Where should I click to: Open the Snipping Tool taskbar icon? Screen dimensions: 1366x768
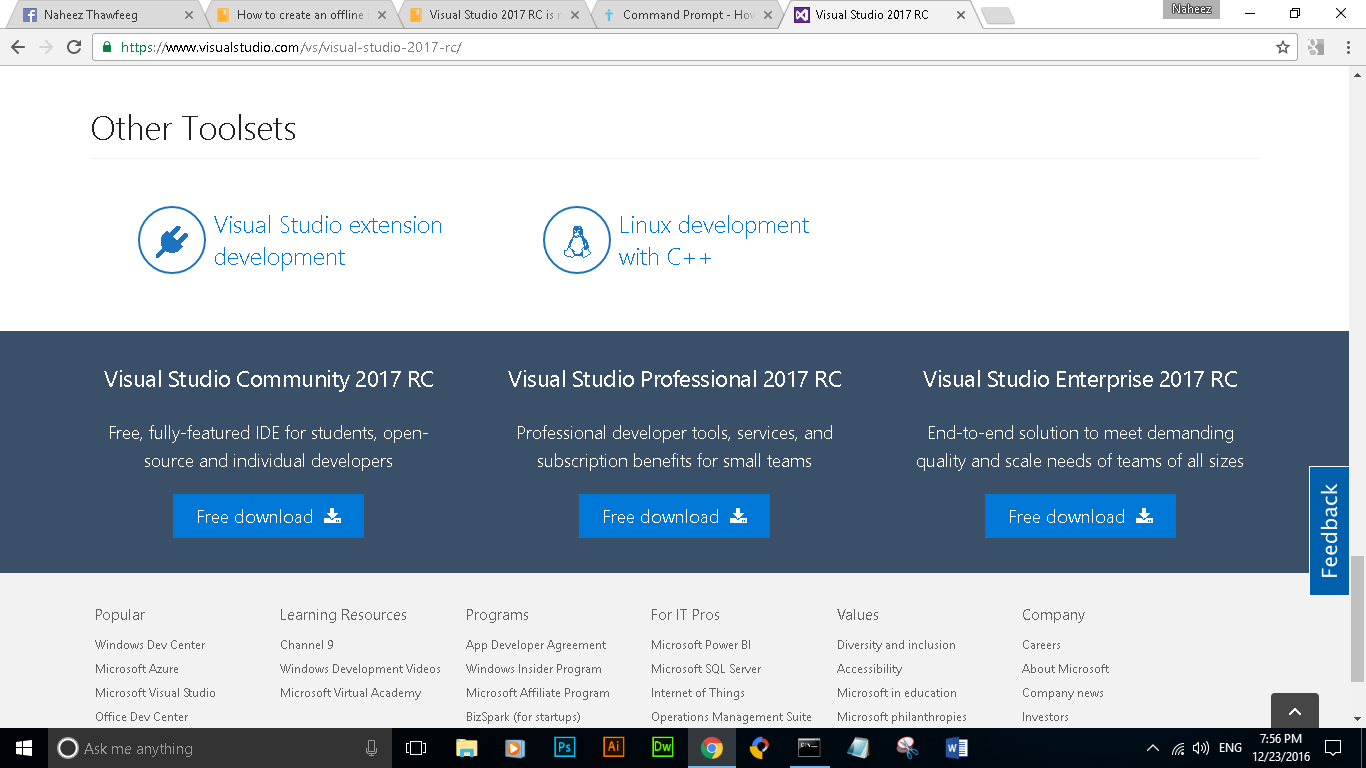[907, 748]
